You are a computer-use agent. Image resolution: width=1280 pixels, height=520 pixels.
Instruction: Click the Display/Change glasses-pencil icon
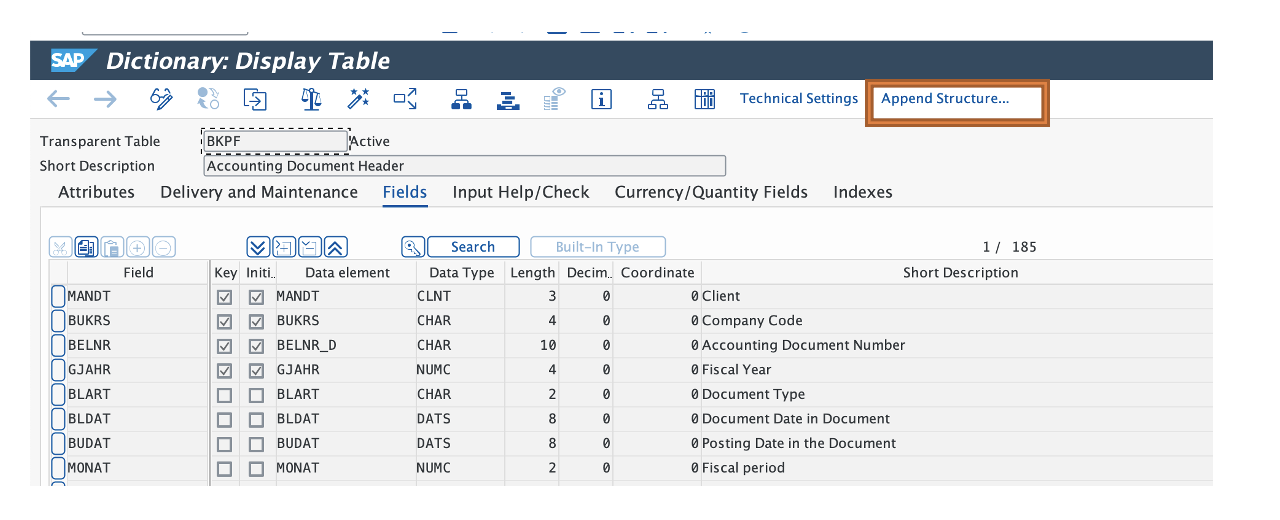[x=161, y=99]
